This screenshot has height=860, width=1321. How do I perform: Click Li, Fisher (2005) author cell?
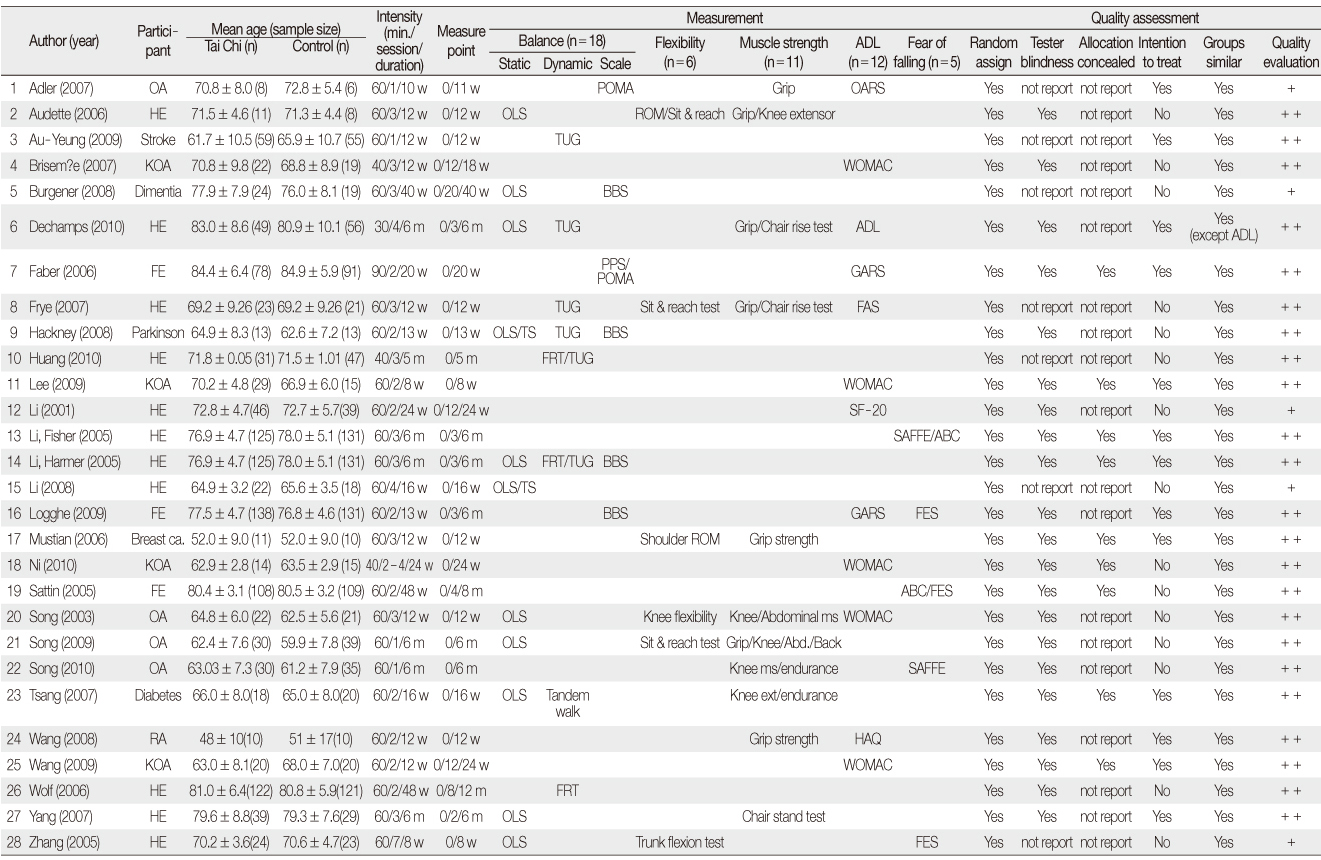click(72, 437)
